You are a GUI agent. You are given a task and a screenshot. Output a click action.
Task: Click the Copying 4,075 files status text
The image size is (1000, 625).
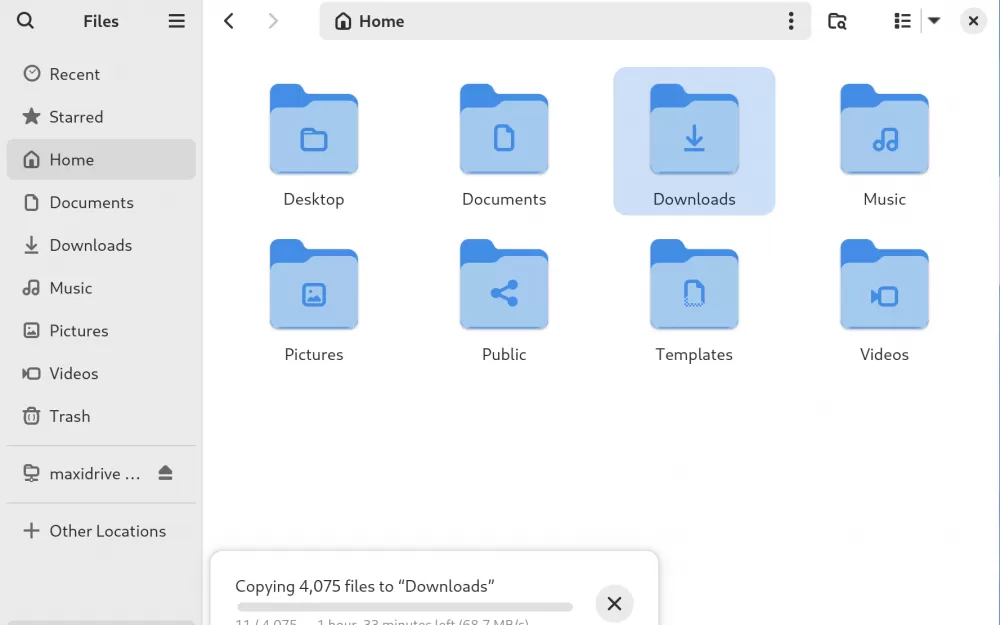tap(365, 586)
